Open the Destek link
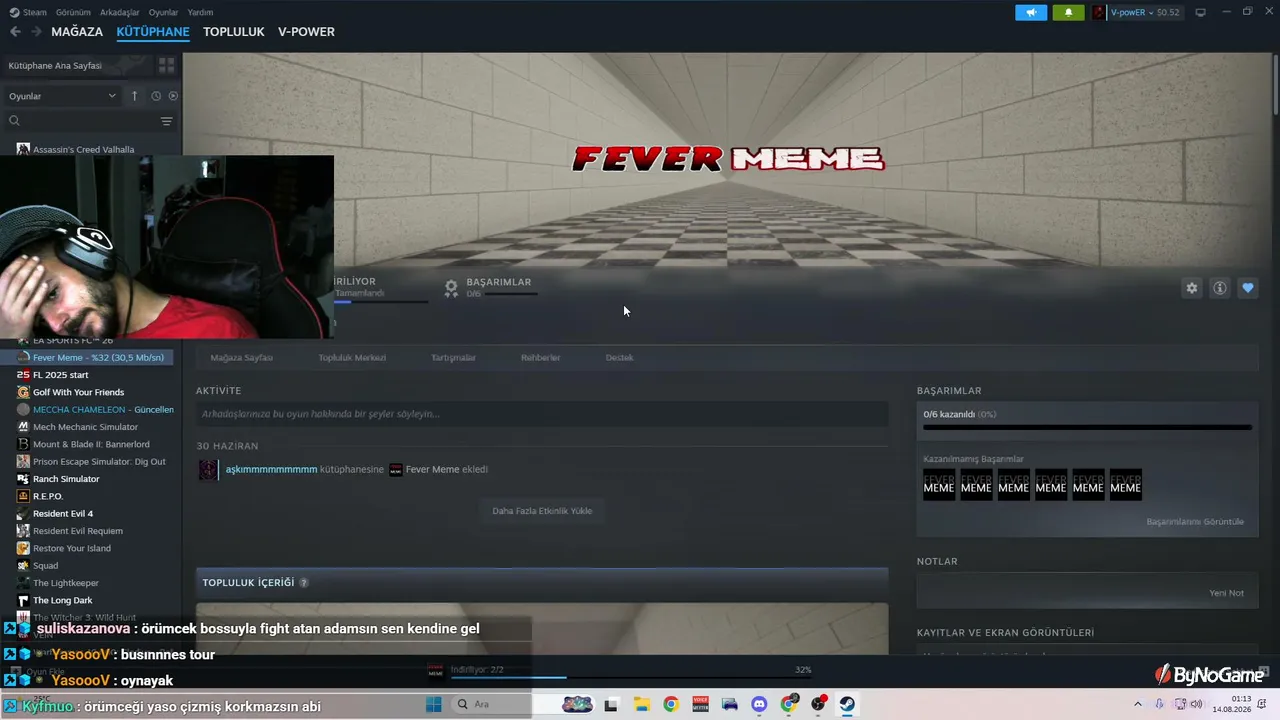Screen dimensions: 1280x720 click(x=619, y=357)
